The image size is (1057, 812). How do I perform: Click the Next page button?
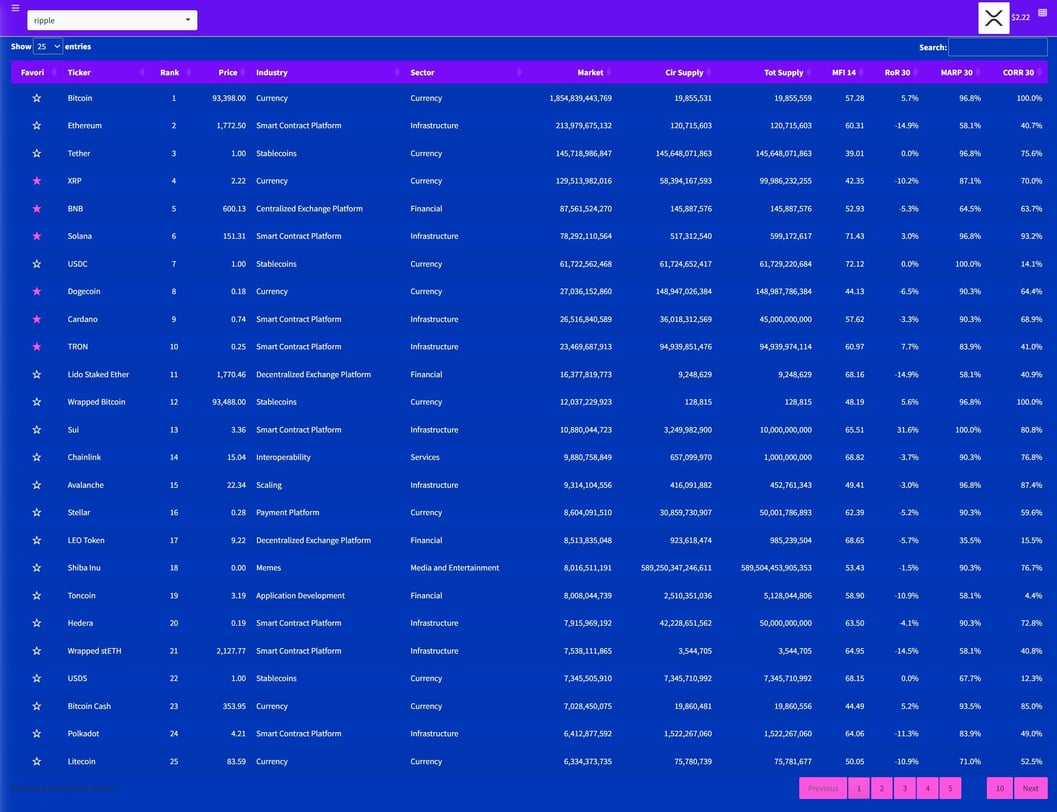tap(1031, 788)
